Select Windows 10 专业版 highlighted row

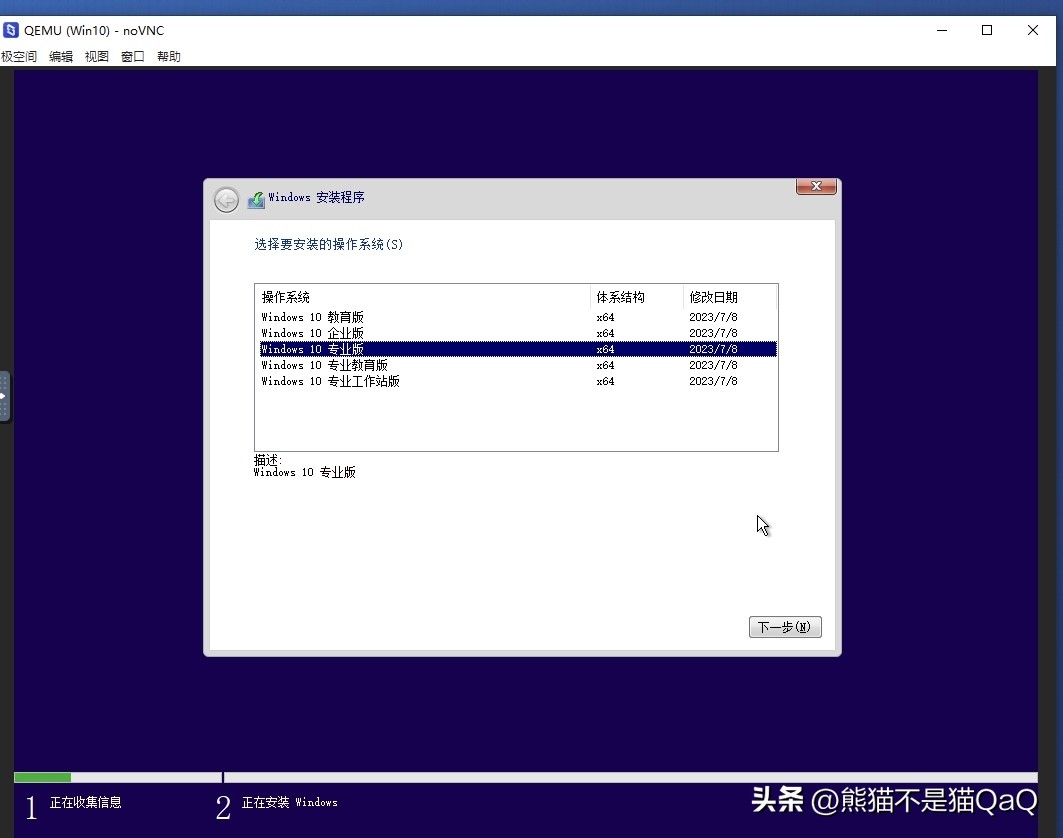coord(519,349)
